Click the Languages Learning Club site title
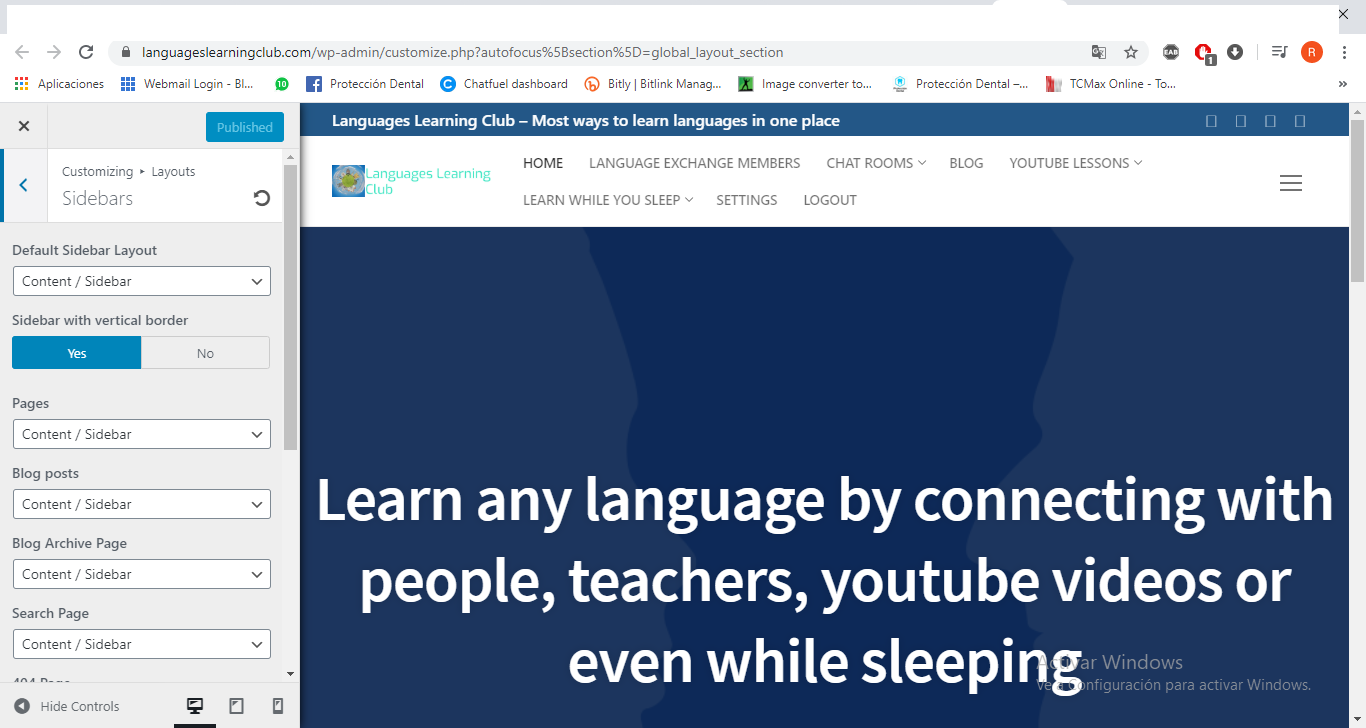Viewport: 1366px width, 728px height. click(x=428, y=181)
